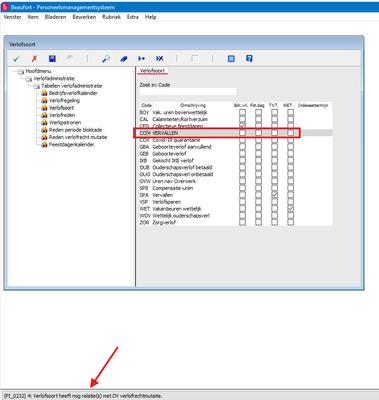Click the Hoofdmenu folder icon
Screen dimensions: 379x400
(x=21, y=71)
